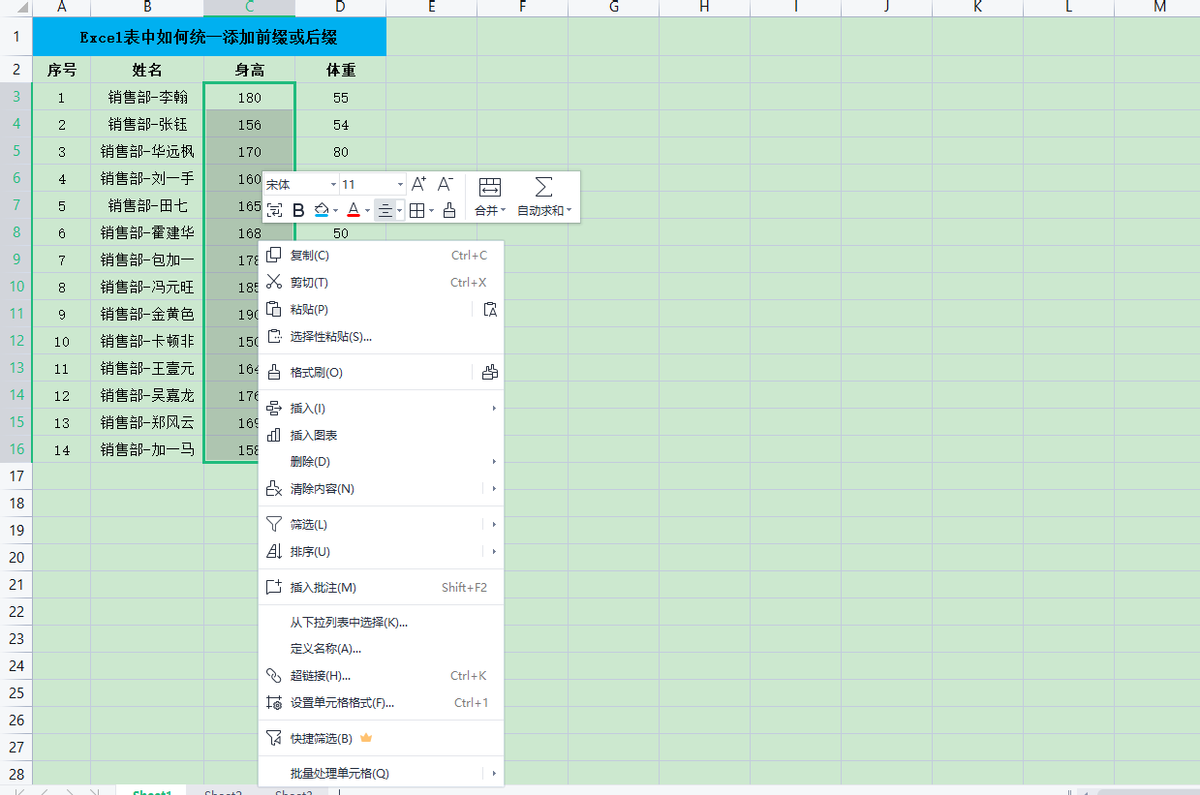
Task: Expand the 排序 submenu arrow
Action: pos(494,551)
